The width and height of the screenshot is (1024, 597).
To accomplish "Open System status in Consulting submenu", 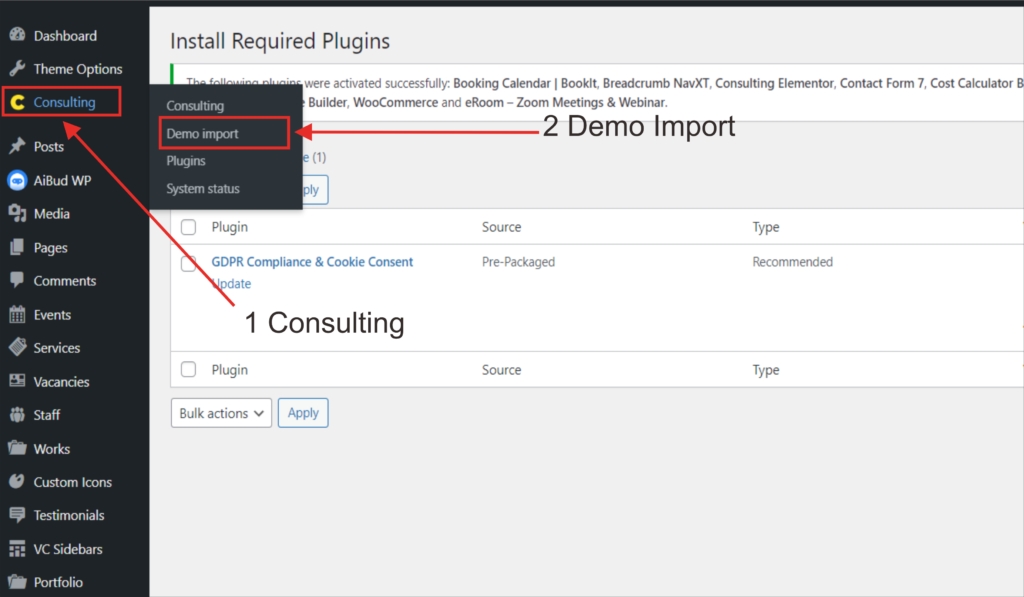I will (x=203, y=189).
